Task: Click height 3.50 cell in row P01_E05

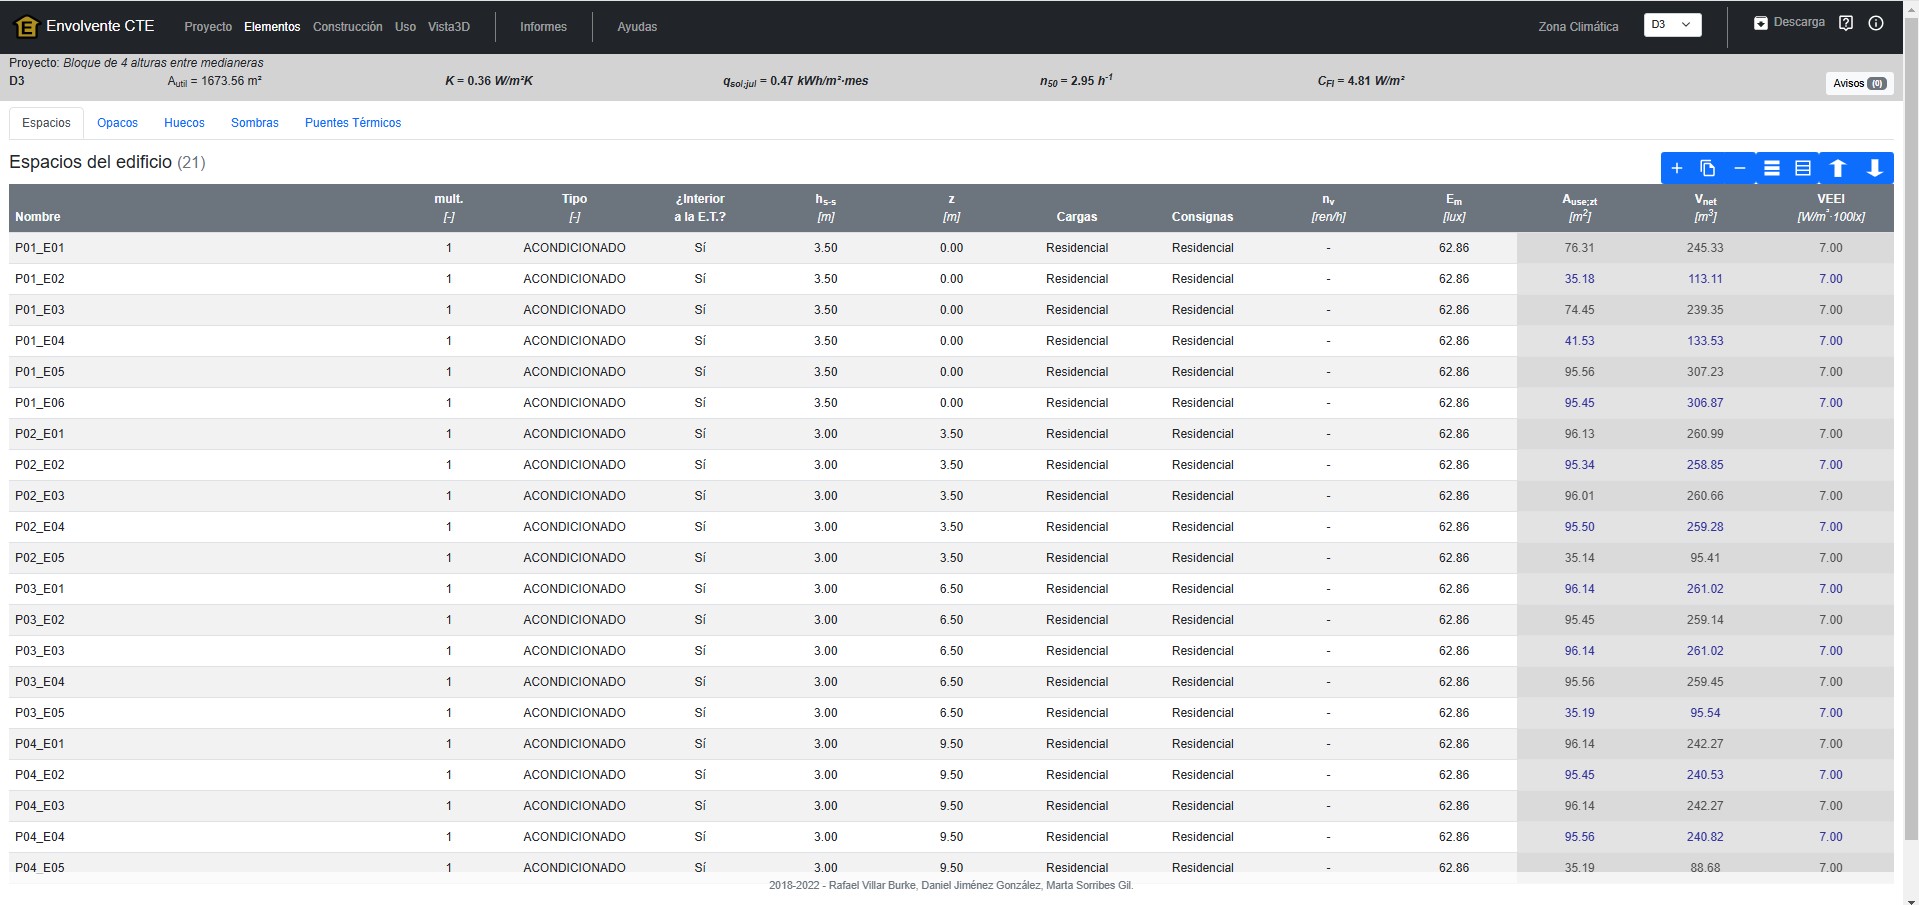Action: [x=826, y=372]
